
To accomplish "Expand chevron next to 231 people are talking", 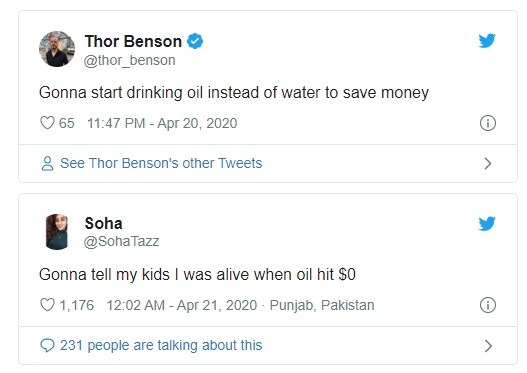I will click(488, 346).
